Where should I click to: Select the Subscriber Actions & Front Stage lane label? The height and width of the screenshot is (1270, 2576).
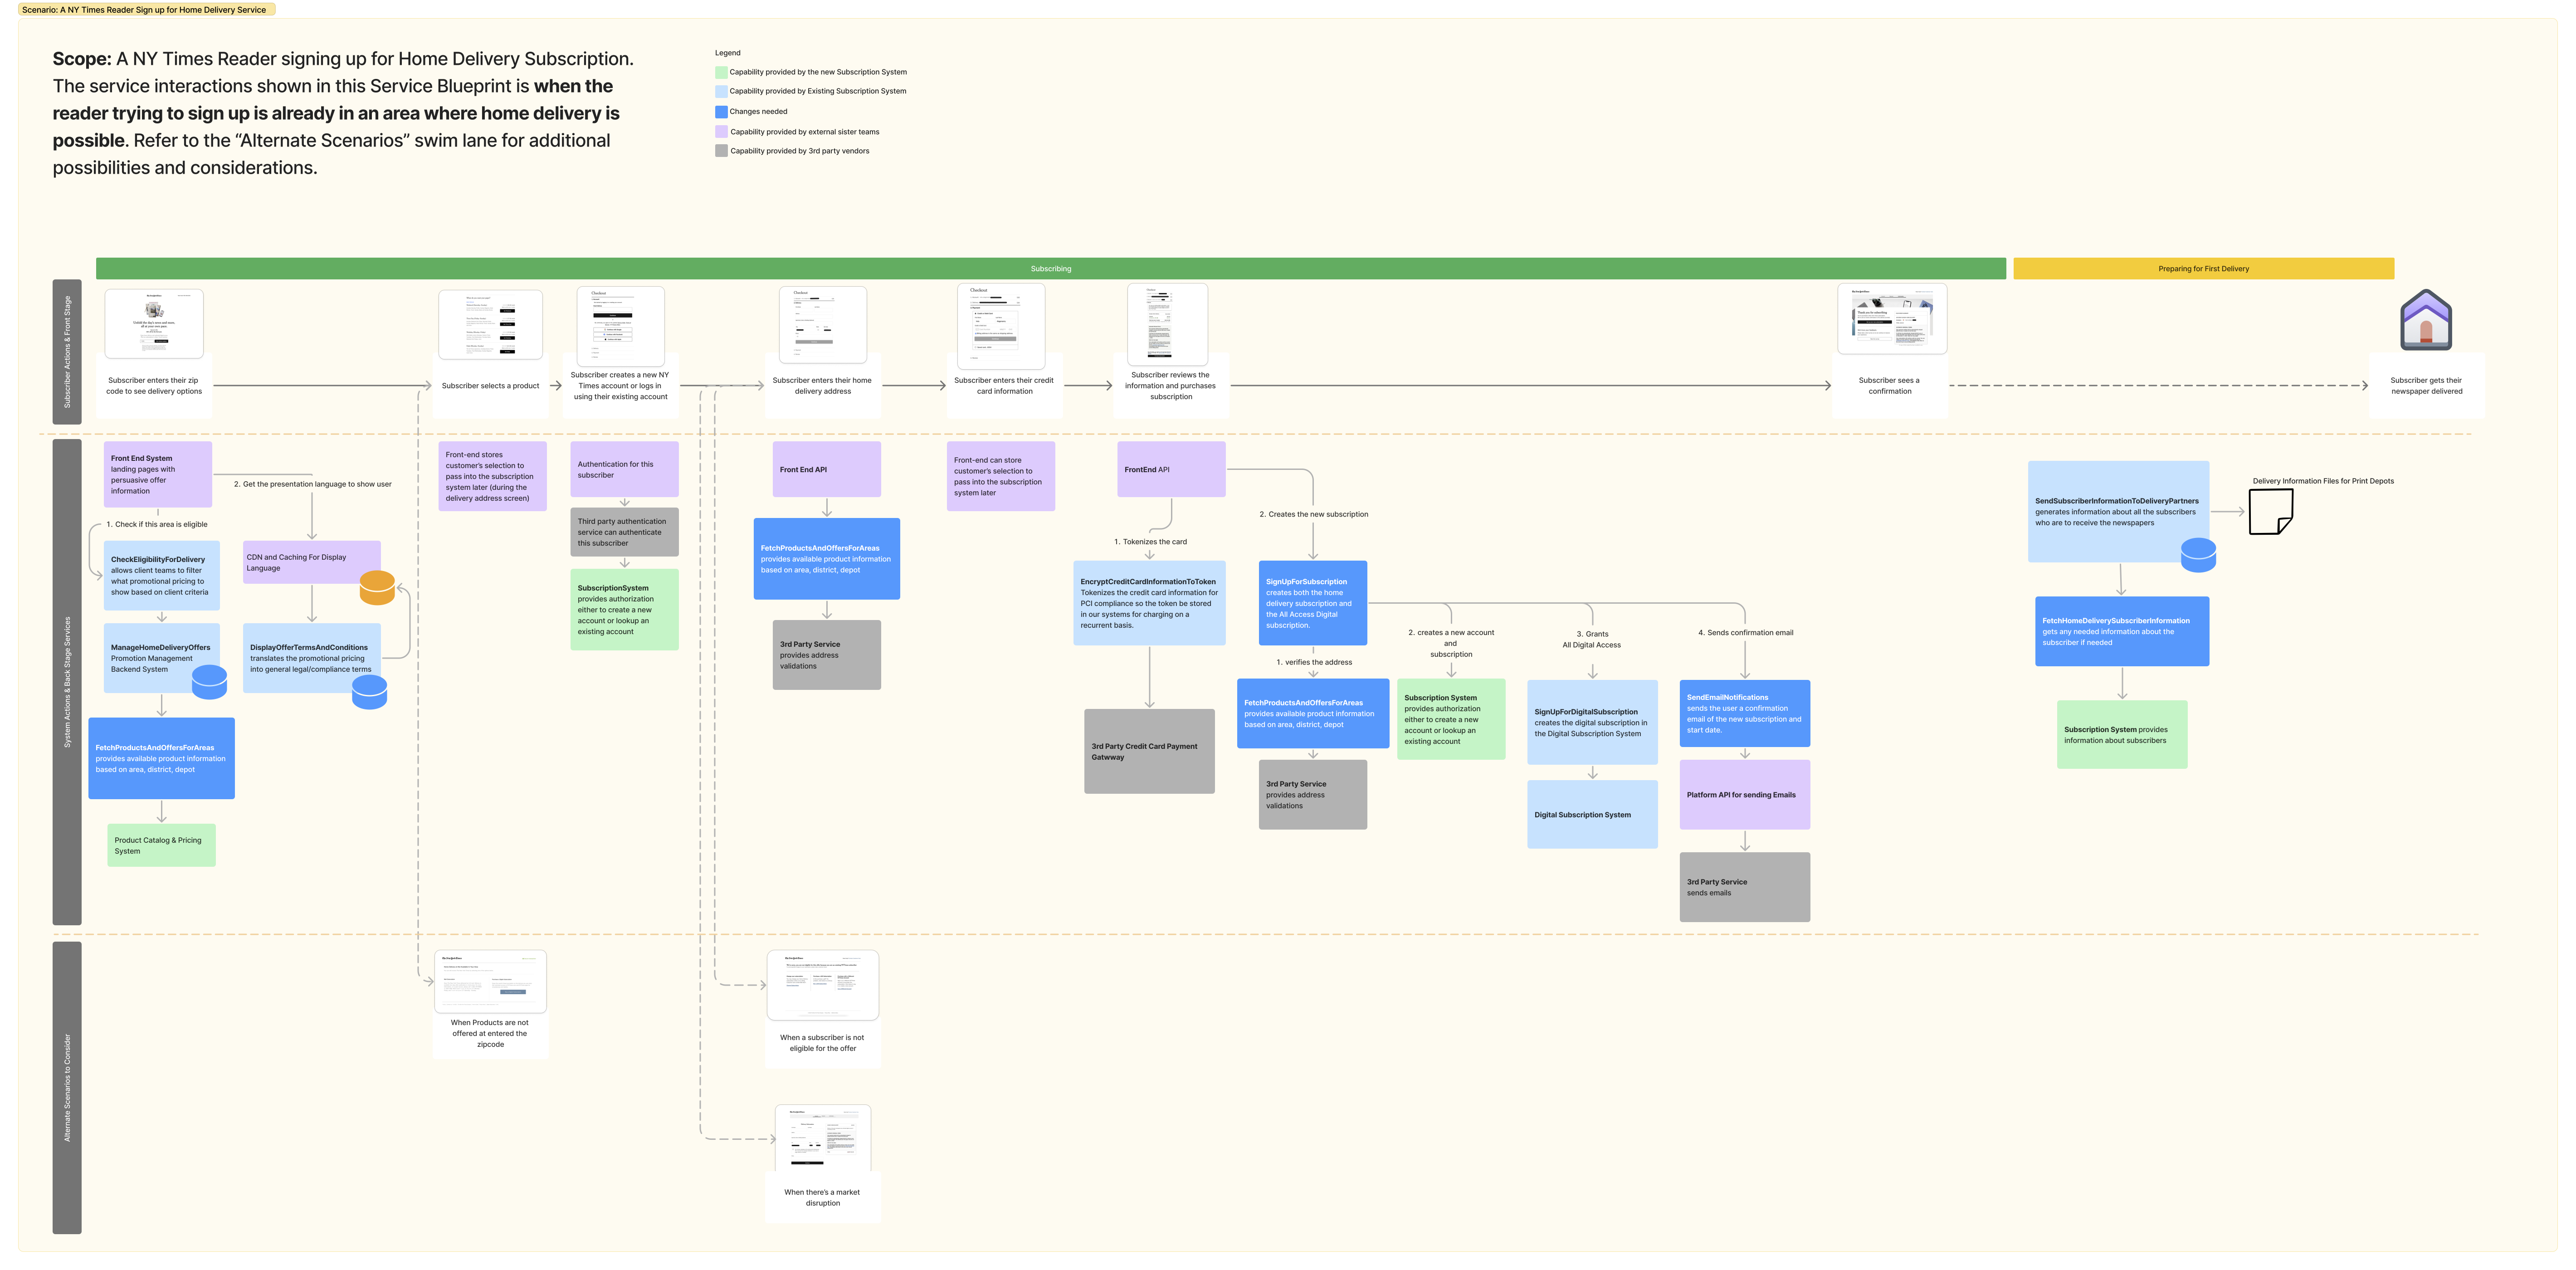tap(67, 352)
